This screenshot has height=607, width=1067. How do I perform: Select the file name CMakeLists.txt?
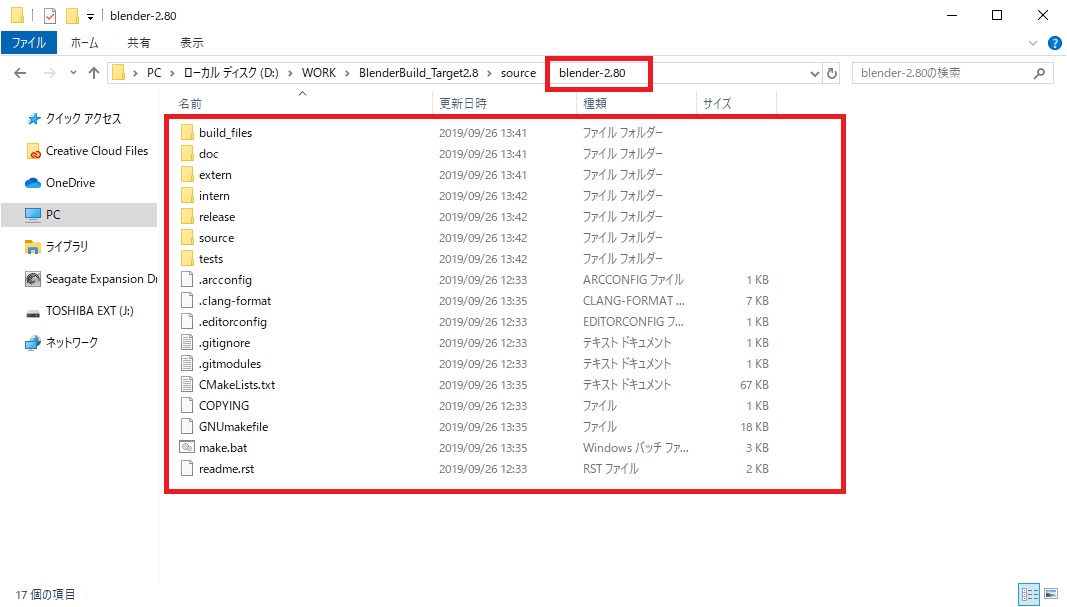pyautogui.click(x=237, y=385)
